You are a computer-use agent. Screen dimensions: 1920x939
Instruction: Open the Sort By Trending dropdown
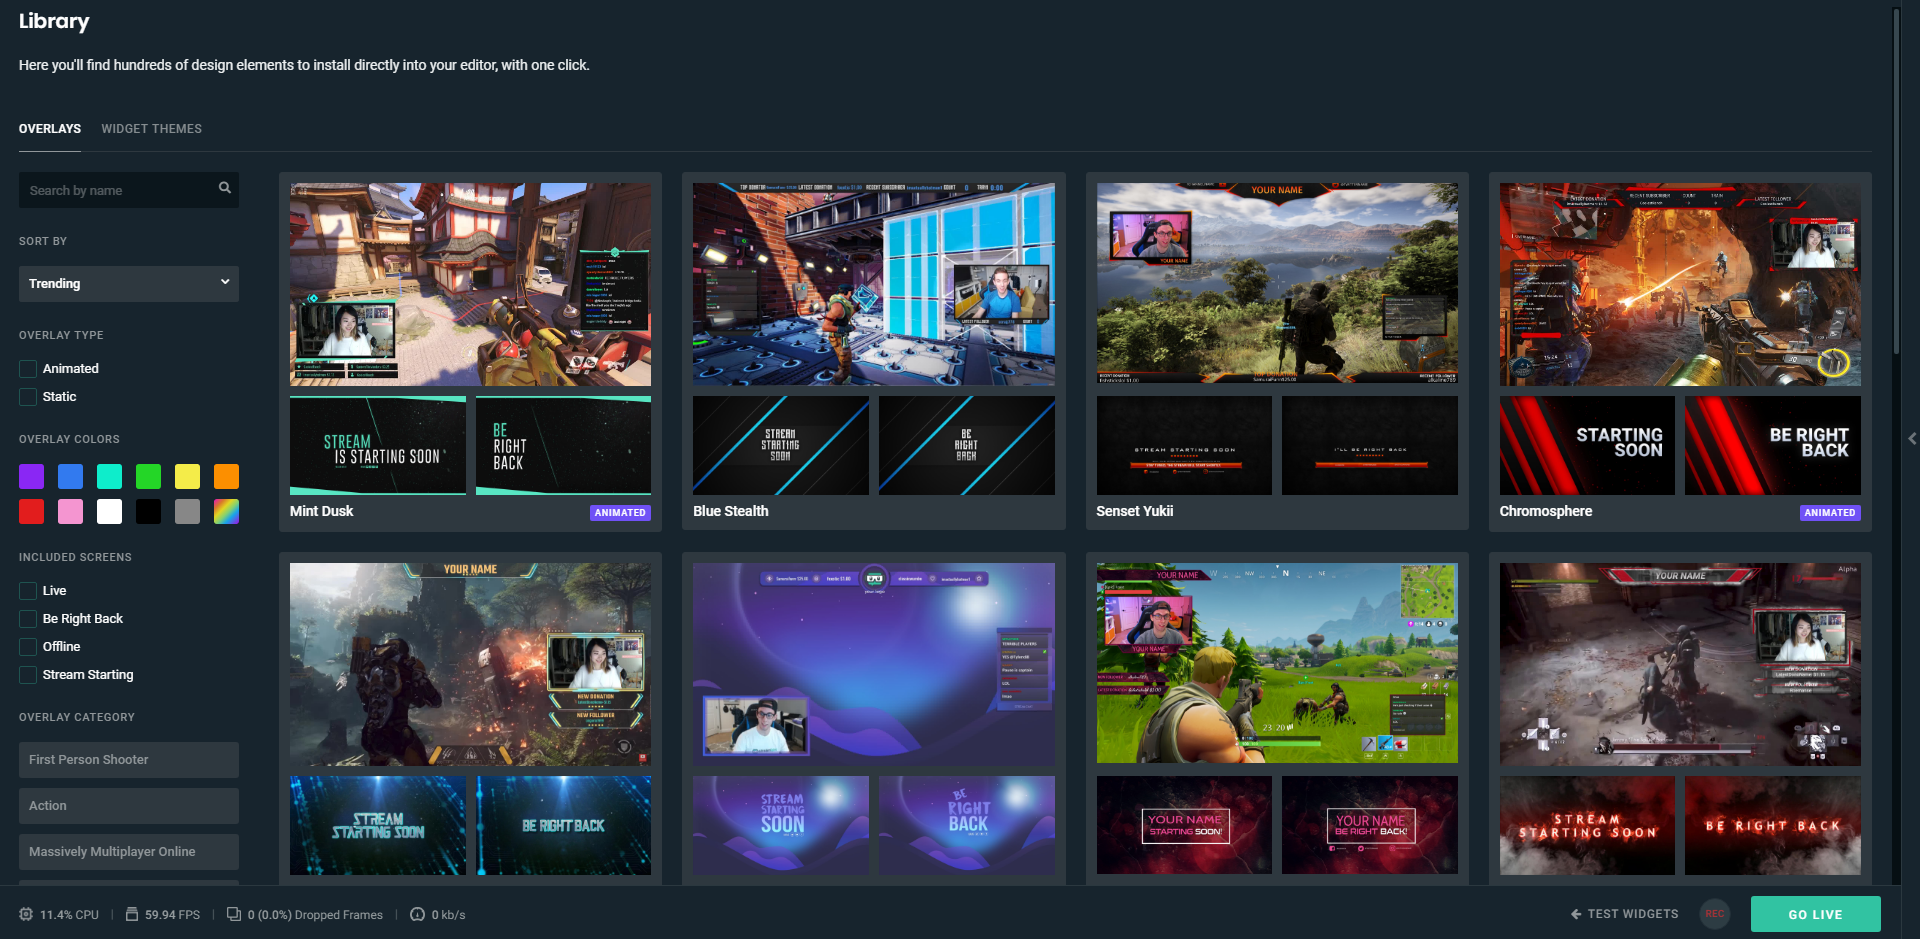pyautogui.click(x=129, y=284)
